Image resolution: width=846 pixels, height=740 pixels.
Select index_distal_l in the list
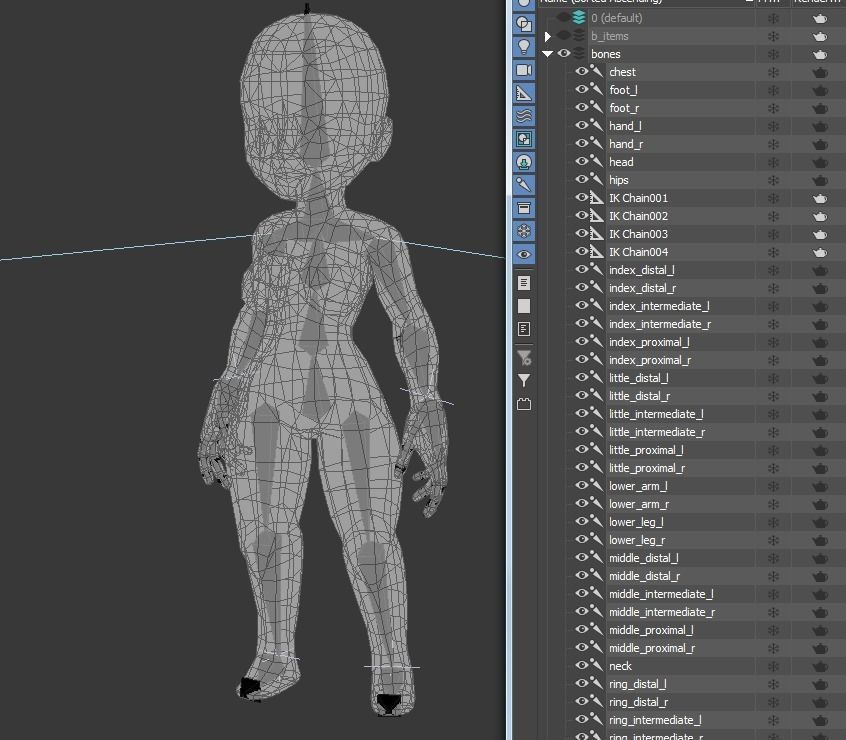pyautogui.click(x=642, y=270)
